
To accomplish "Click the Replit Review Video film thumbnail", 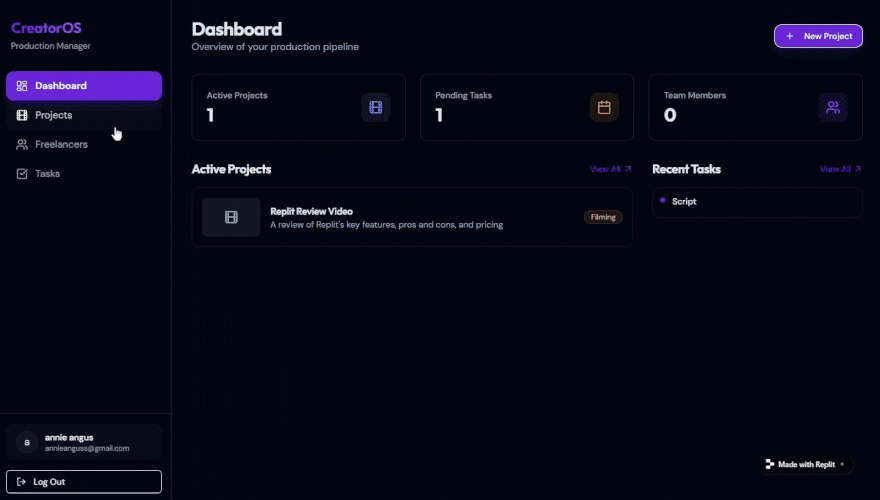I will (x=231, y=217).
